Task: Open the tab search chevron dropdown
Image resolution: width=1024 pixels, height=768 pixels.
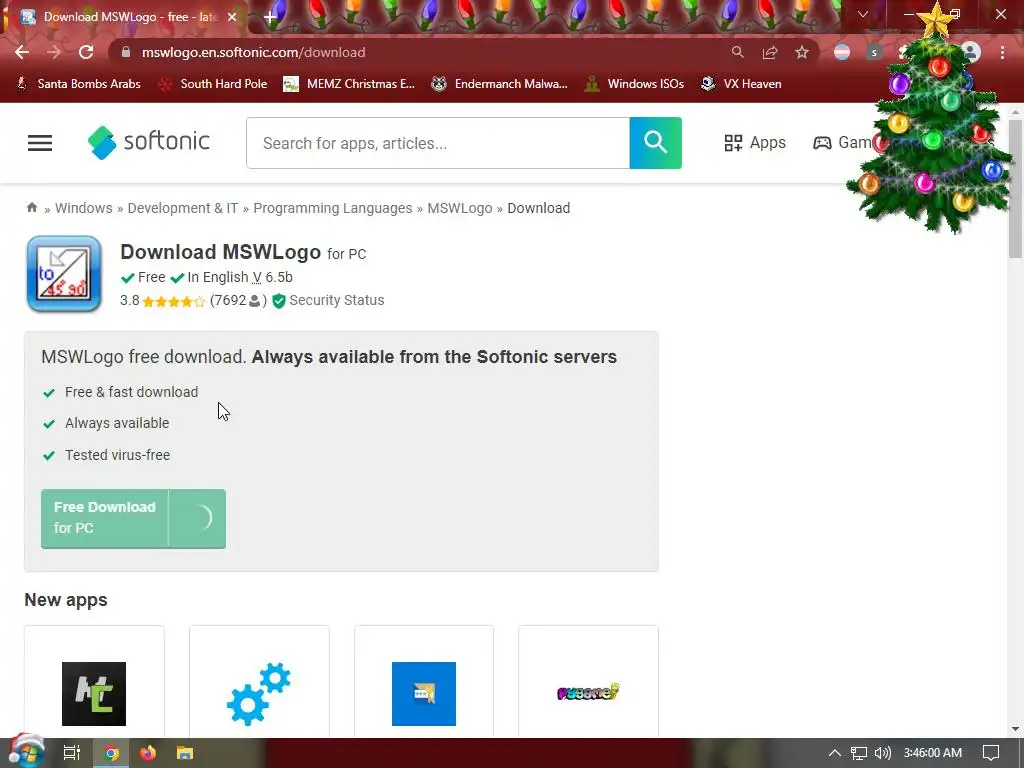Action: click(x=863, y=14)
